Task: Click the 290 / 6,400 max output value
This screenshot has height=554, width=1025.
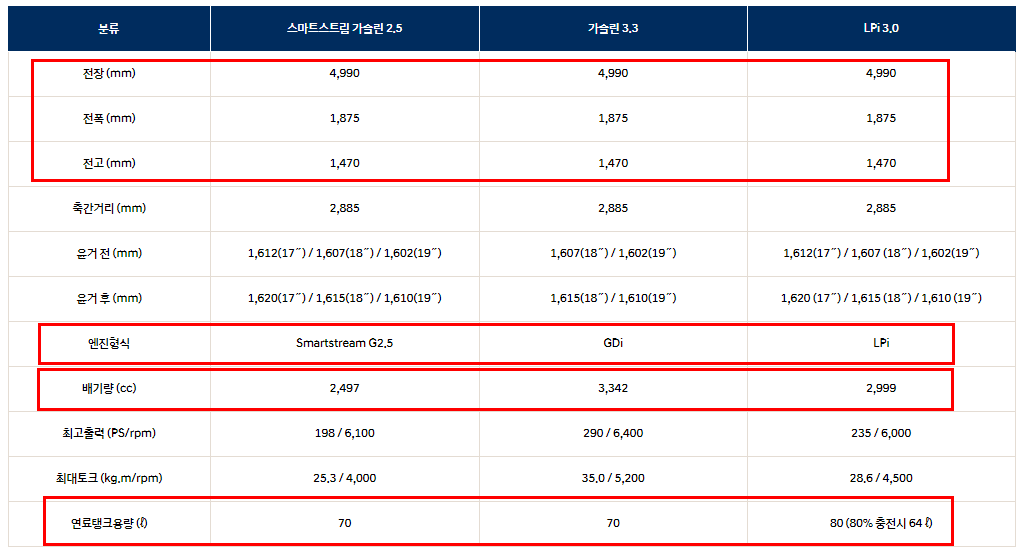Action: 613,433
